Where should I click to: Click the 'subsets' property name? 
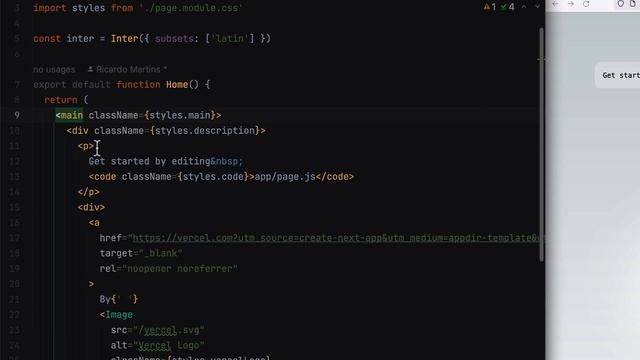(174, 39)
